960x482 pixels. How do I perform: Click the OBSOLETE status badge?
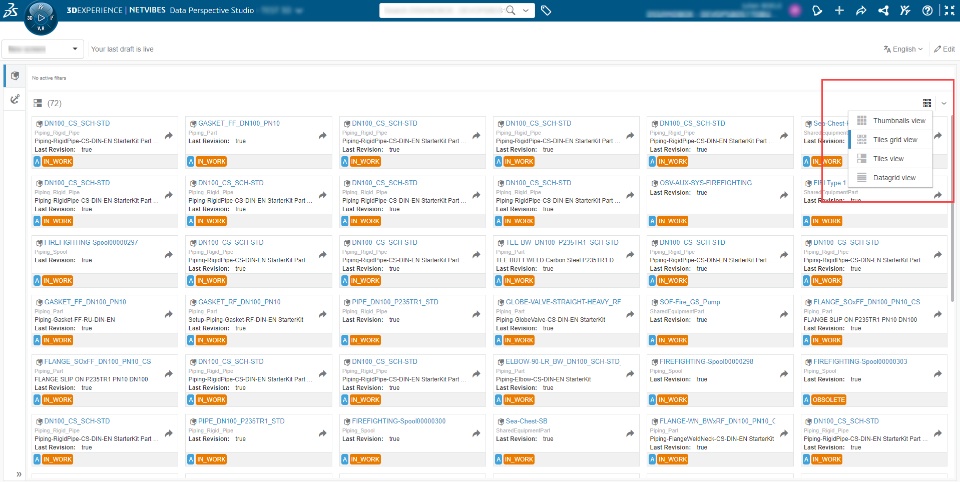828,399
